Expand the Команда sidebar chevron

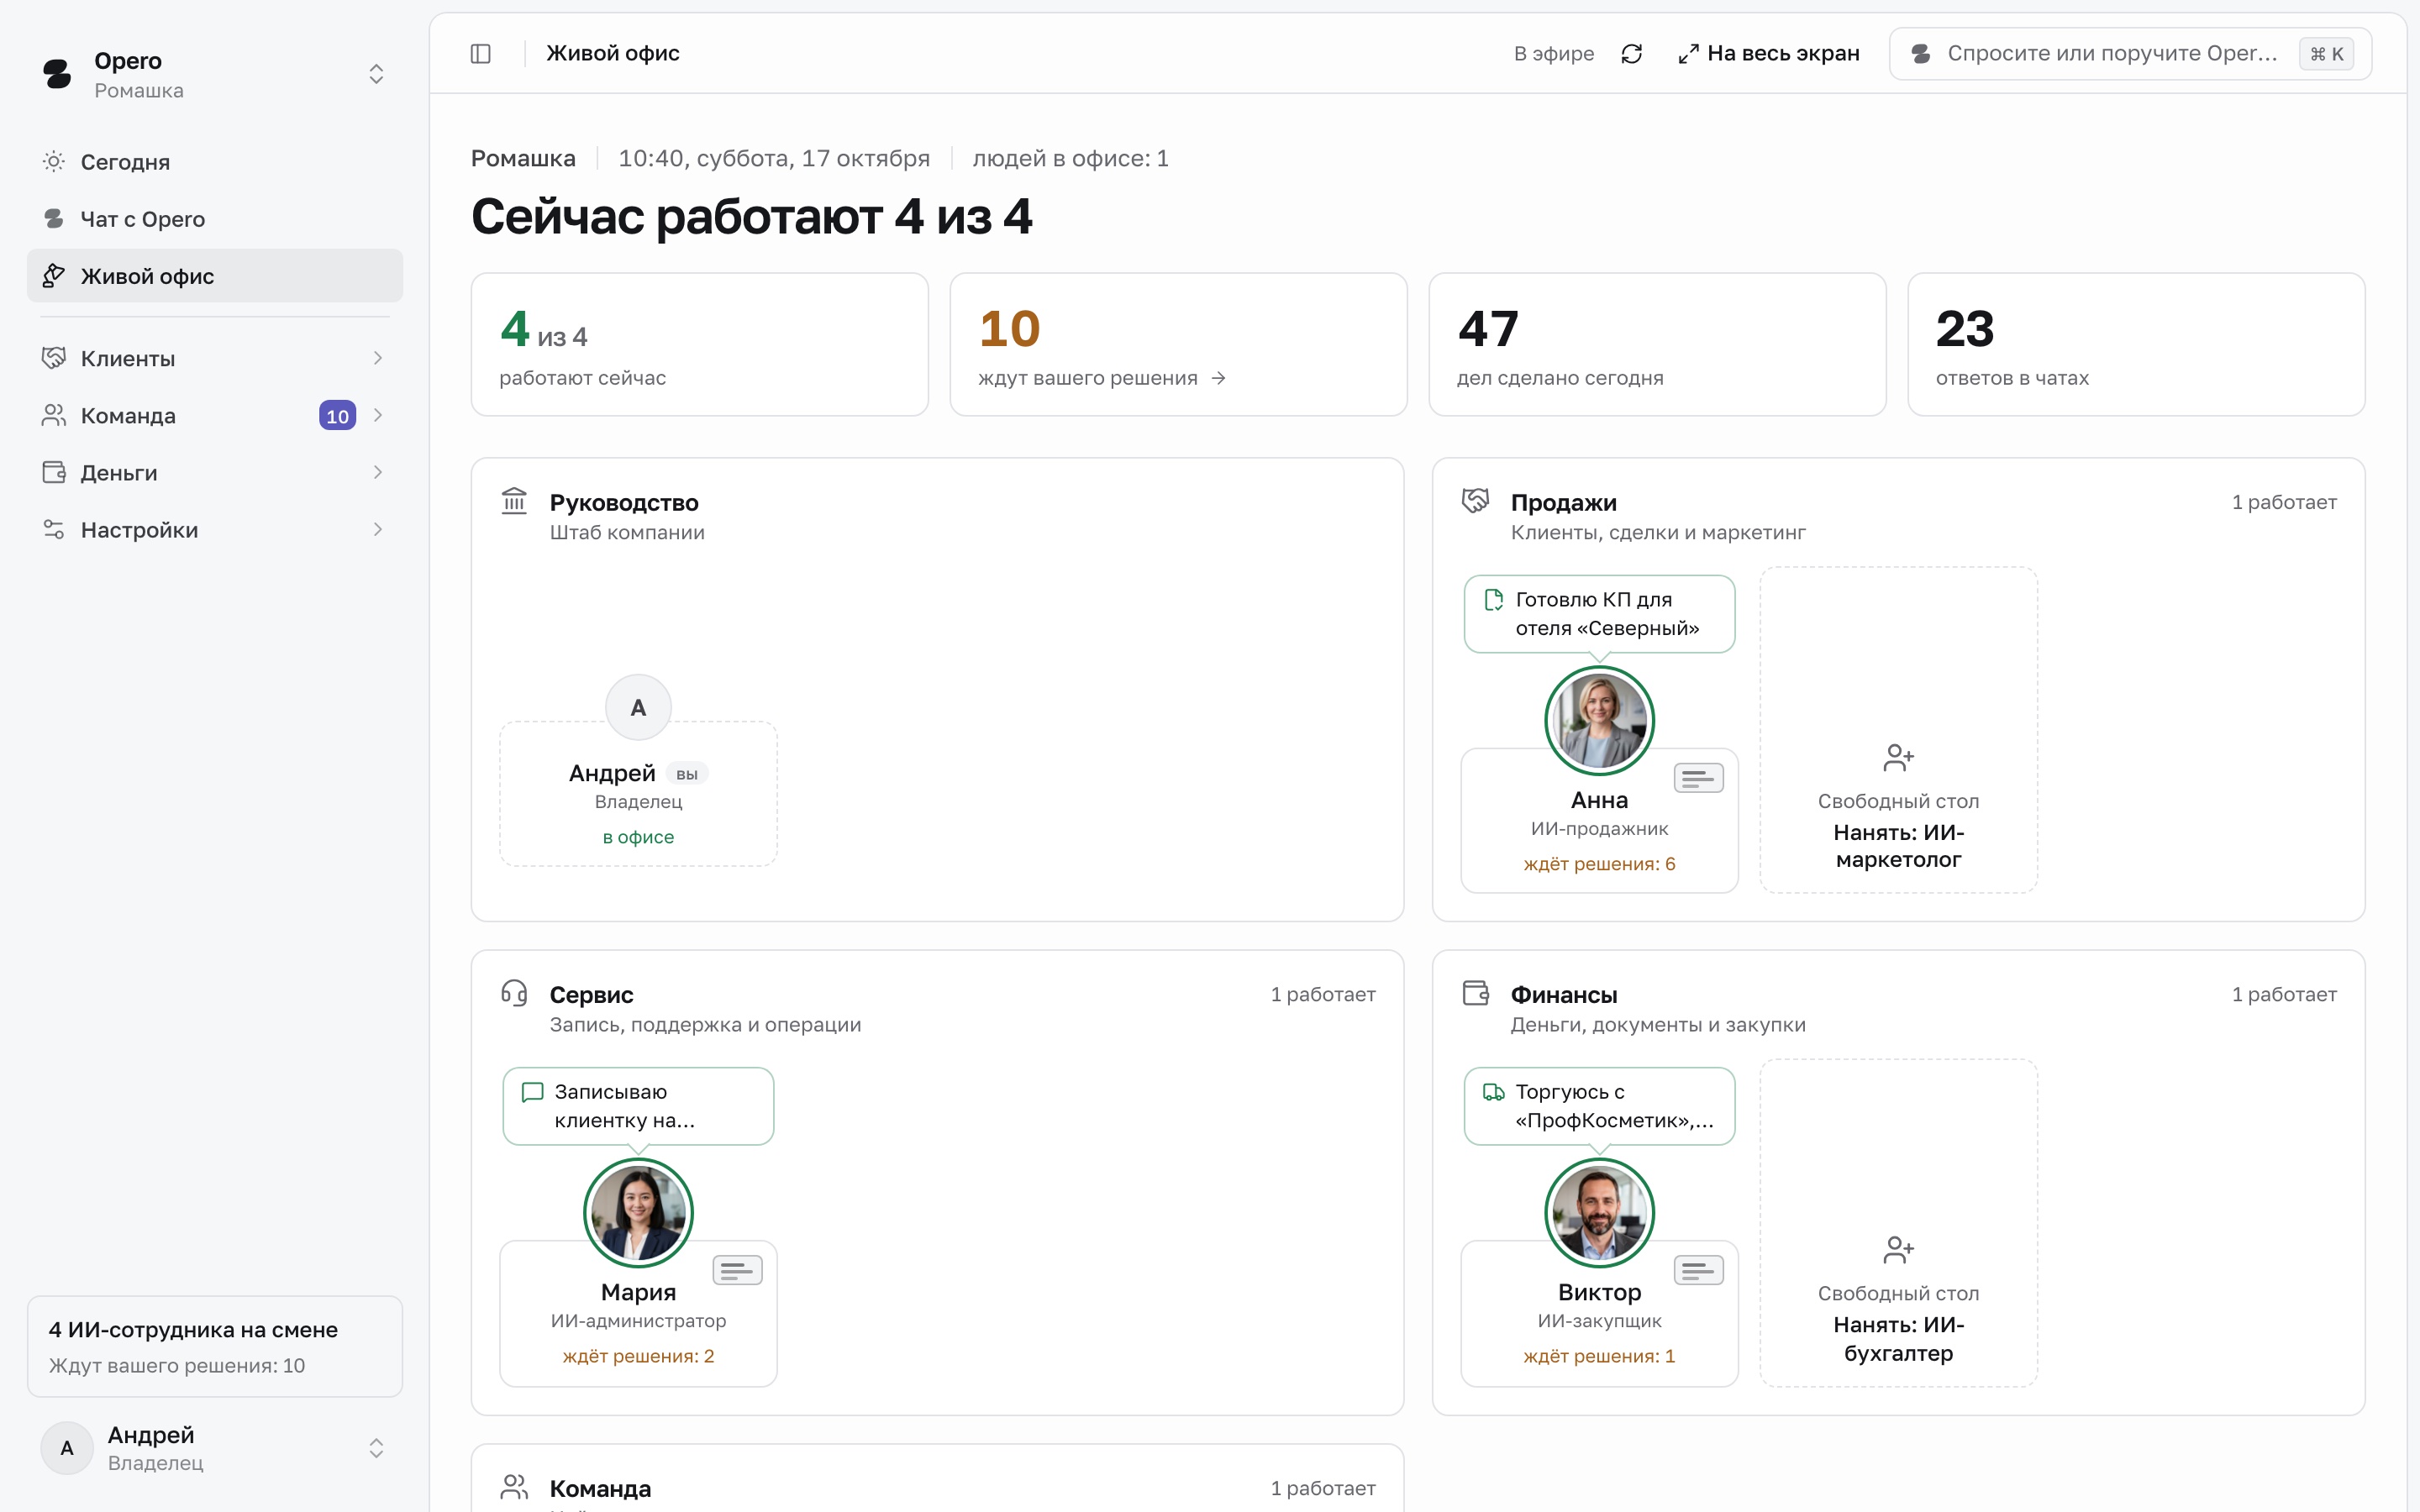tap(378, 415)
